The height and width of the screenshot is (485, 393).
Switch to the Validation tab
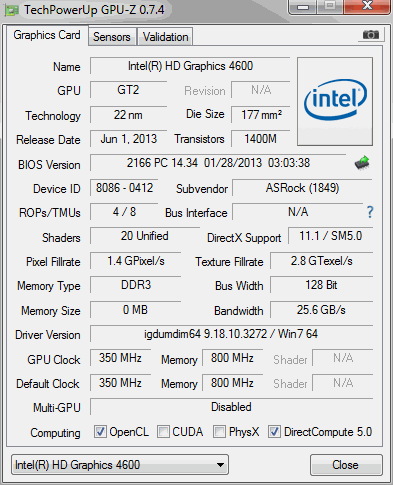point(165,37)
